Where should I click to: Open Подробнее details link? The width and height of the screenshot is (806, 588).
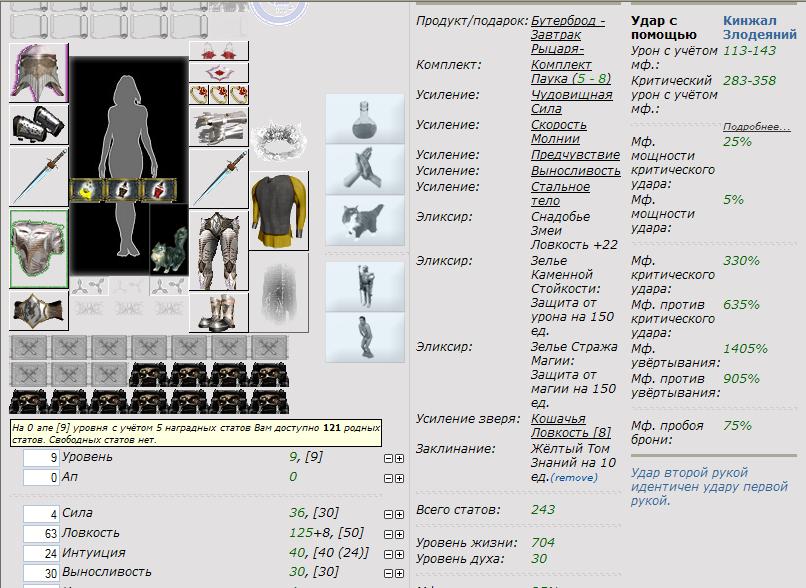[x=756, y=127]
